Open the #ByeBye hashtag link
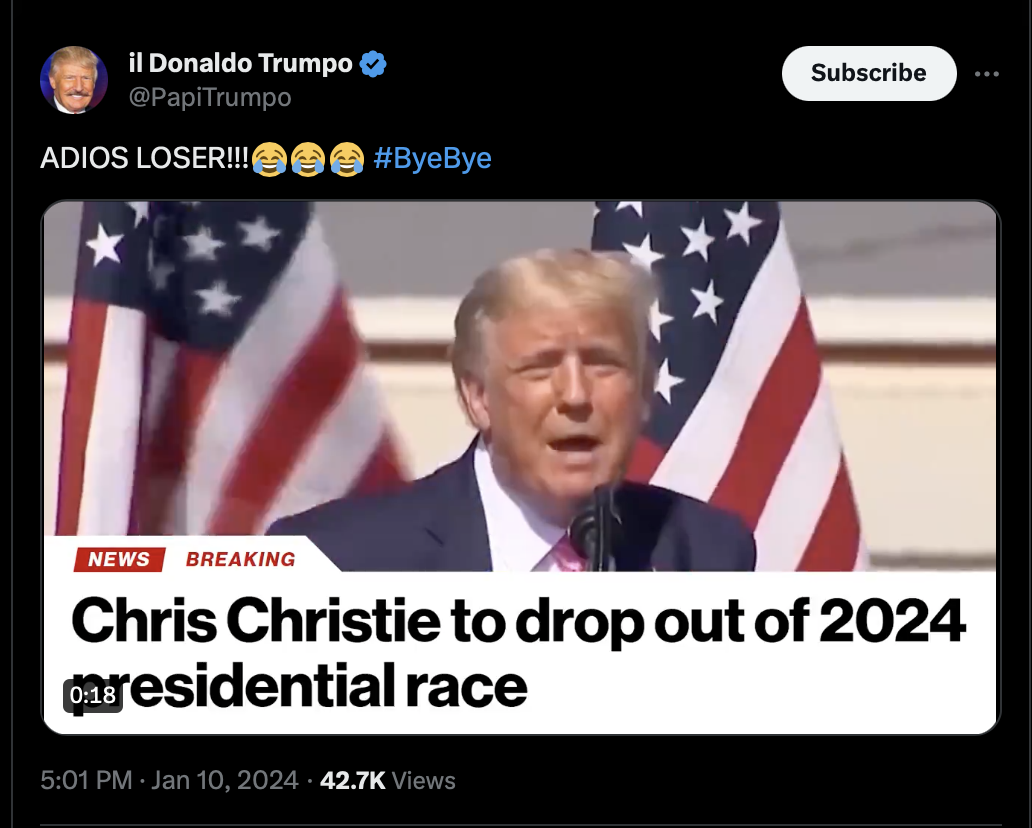This screenshot has height=828, width=1032. pos(432,158)
